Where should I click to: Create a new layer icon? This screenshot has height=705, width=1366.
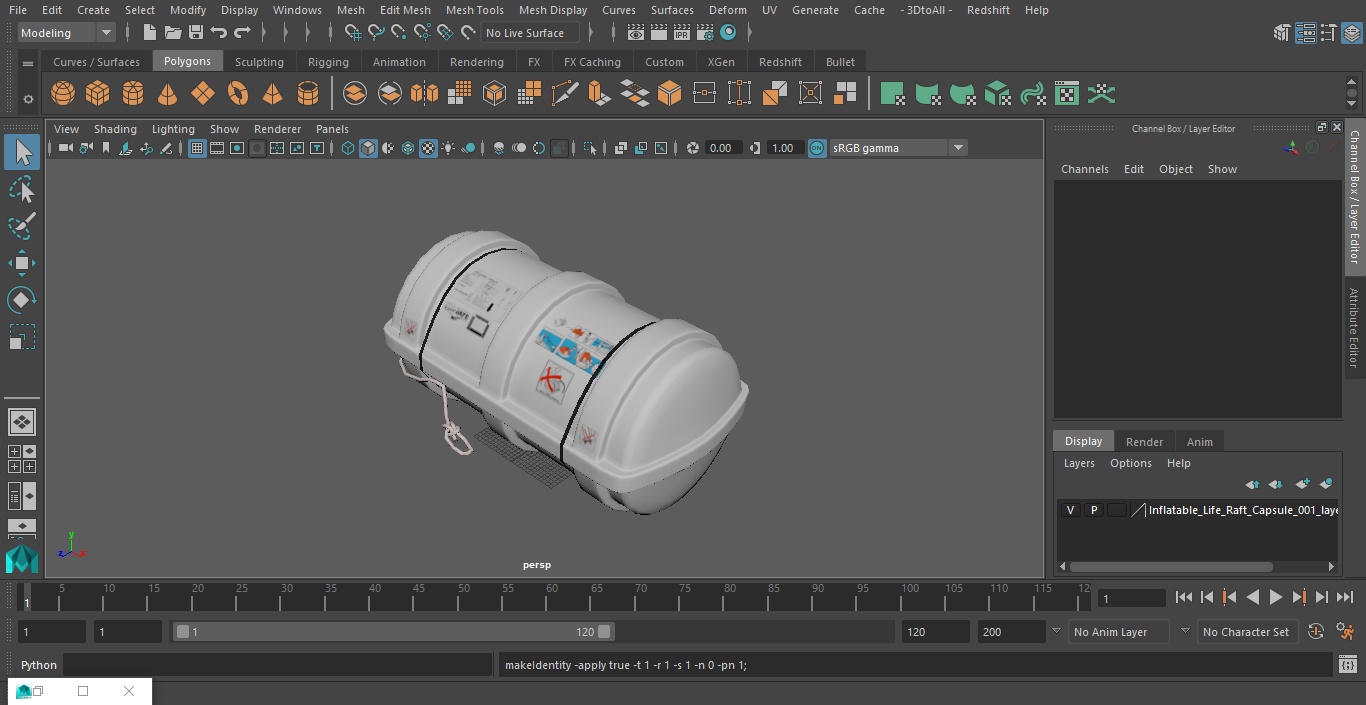(x=1302, y=484)
